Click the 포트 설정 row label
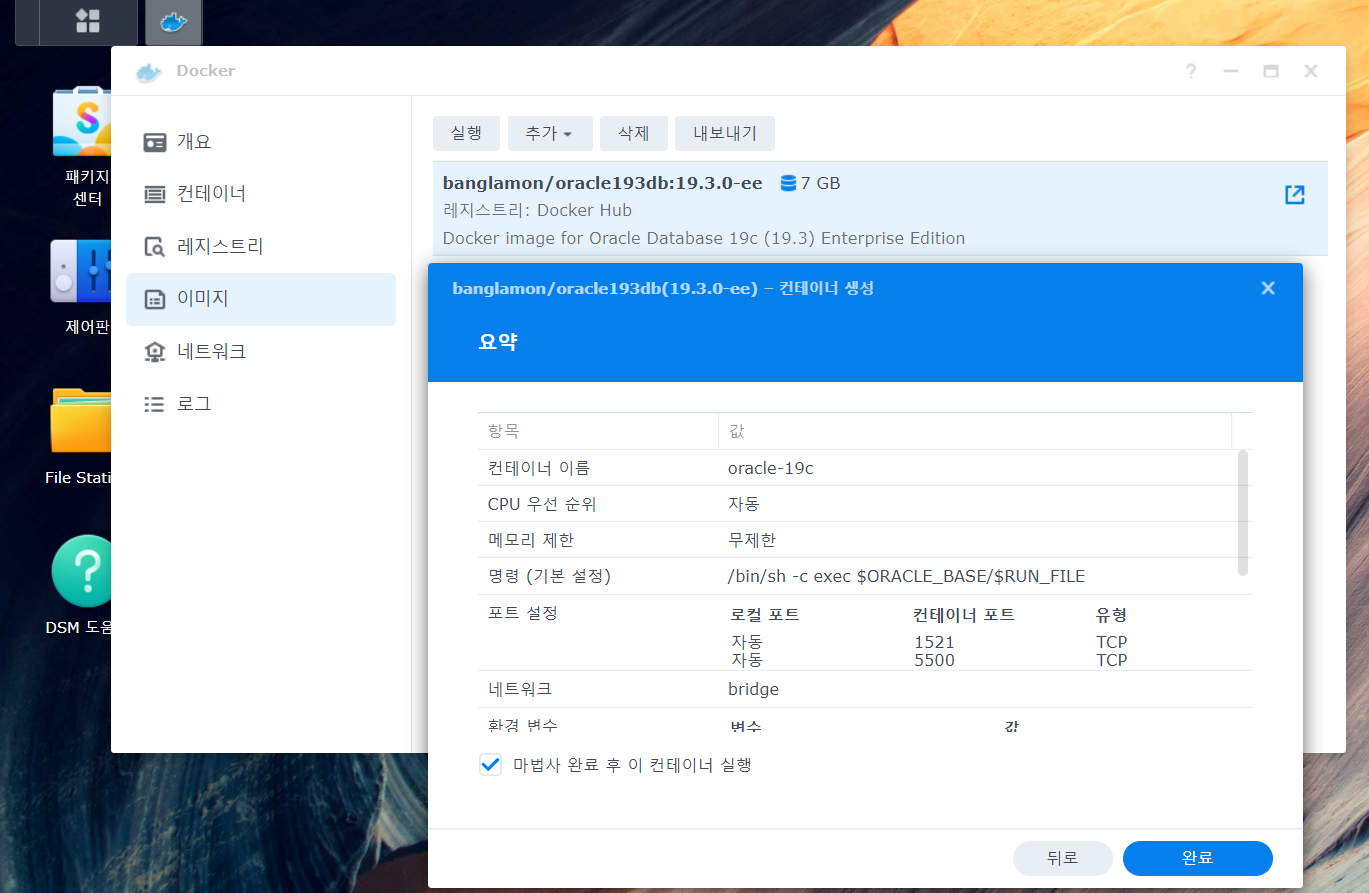Viewport: 1369px width, 893px height. point(523,612)
